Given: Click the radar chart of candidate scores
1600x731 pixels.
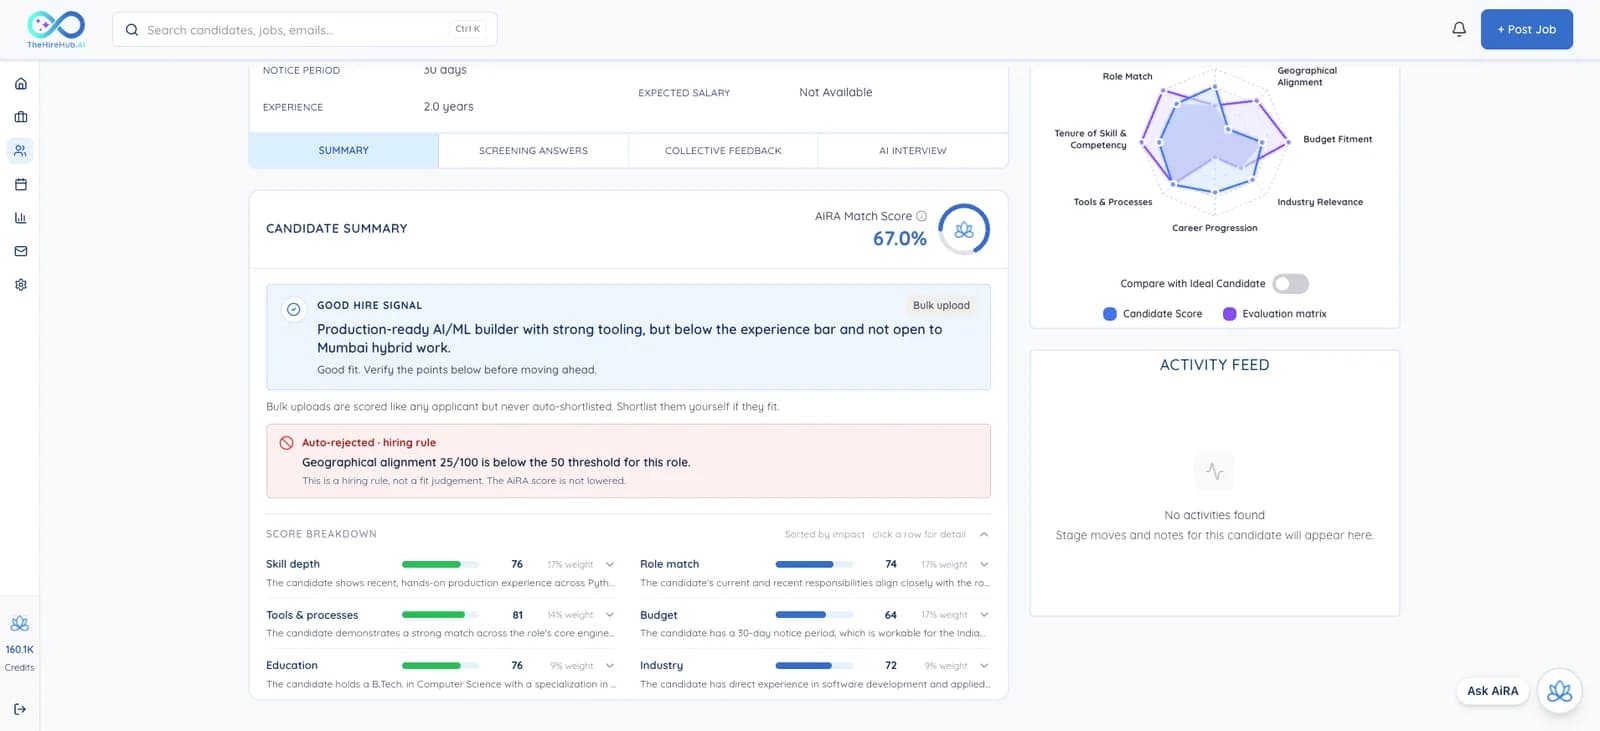Looking at the screenshot, I should point(1215,141).
